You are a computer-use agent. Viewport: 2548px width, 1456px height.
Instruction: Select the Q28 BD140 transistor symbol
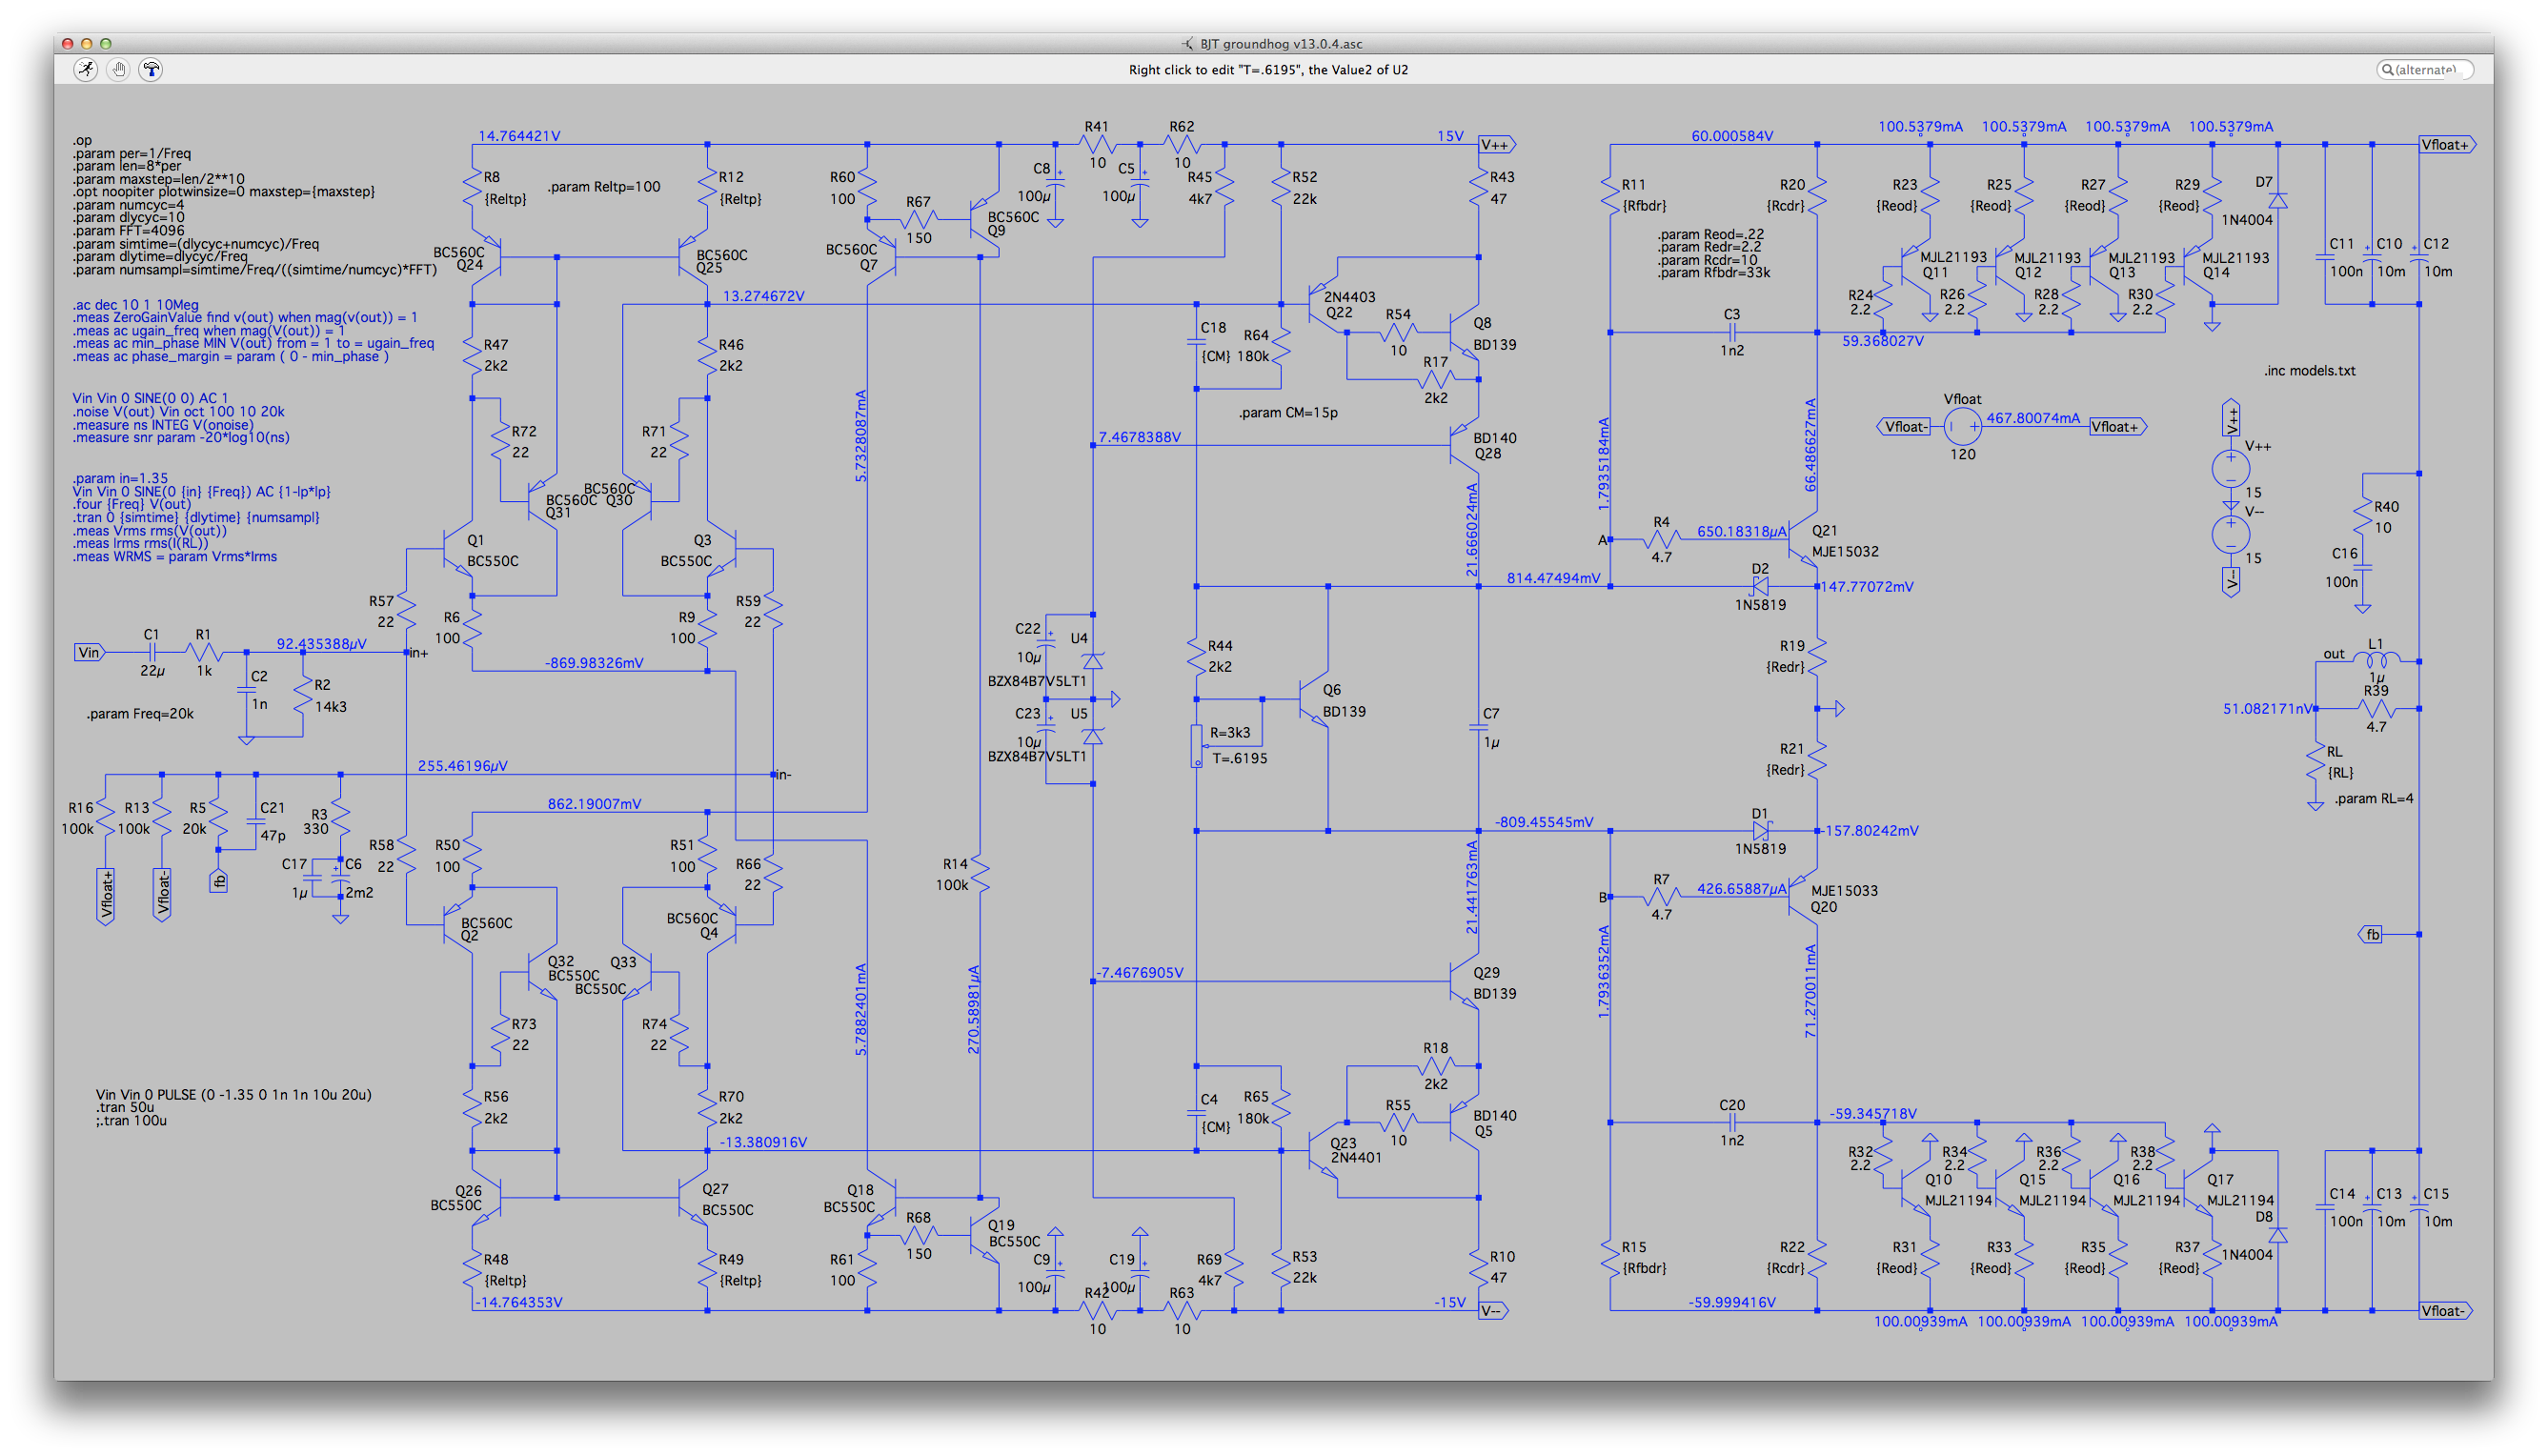[x=1464, y=445]
